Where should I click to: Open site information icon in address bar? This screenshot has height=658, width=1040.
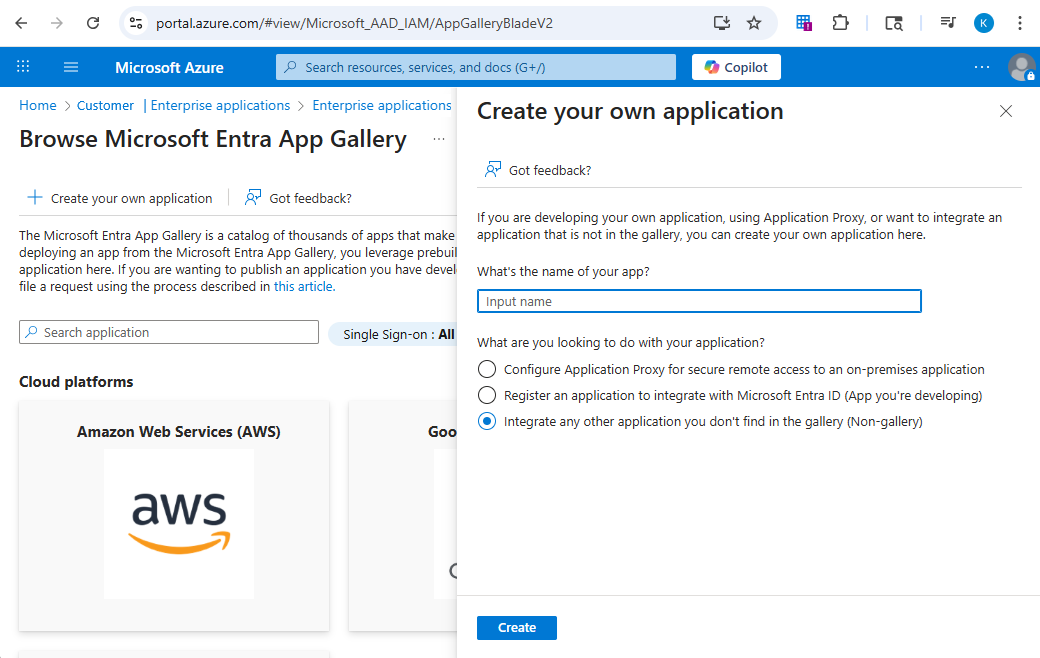click(x=136, y=23)
